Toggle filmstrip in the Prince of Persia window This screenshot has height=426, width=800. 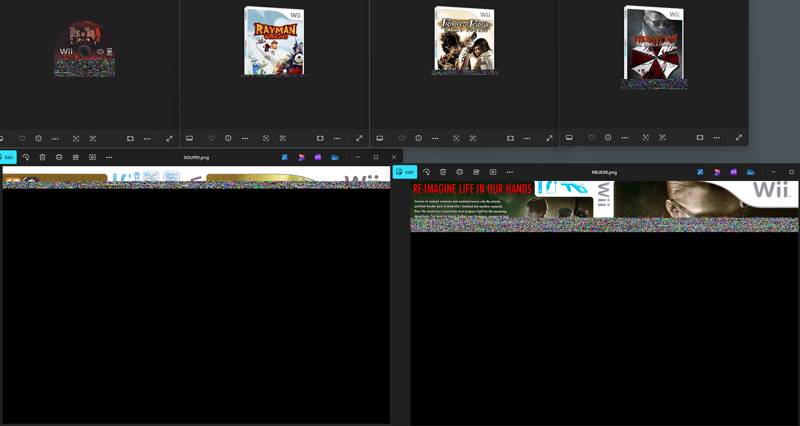coord(380,138)
